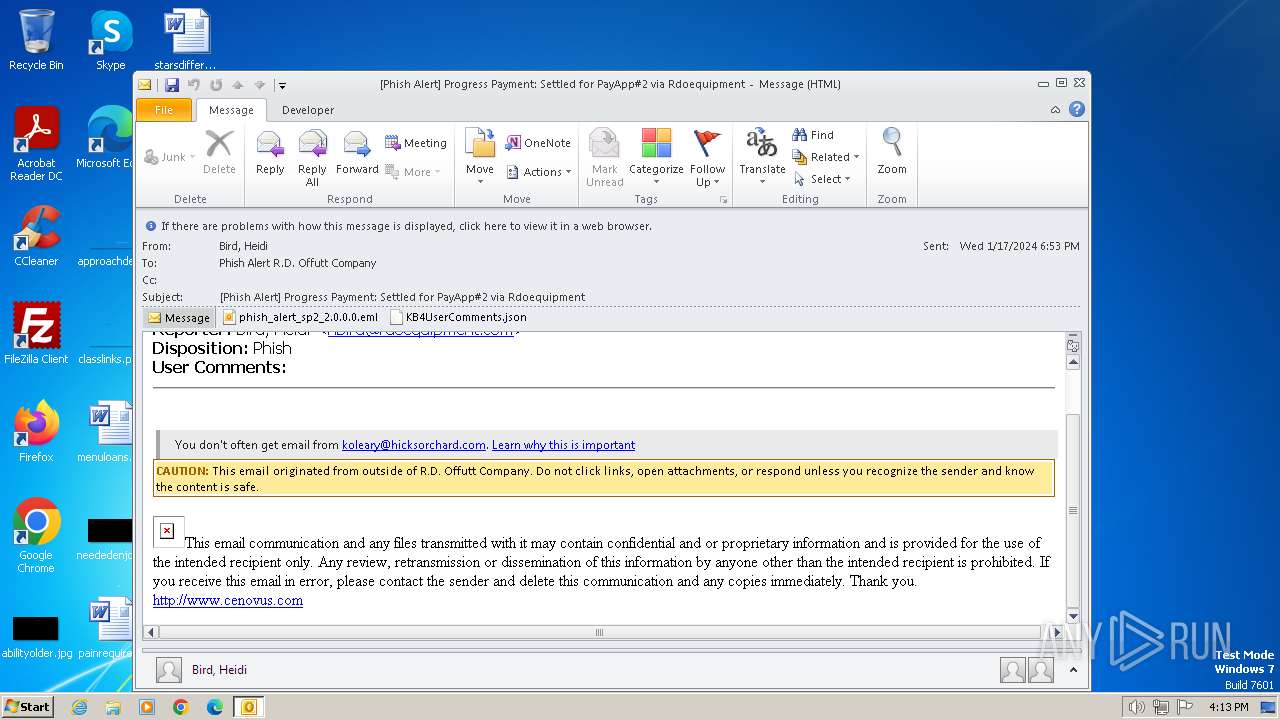Open Outlook Help question mark
Image resolution: width=1280 pixels, height=720 pixels.
tap(1077, 109)
